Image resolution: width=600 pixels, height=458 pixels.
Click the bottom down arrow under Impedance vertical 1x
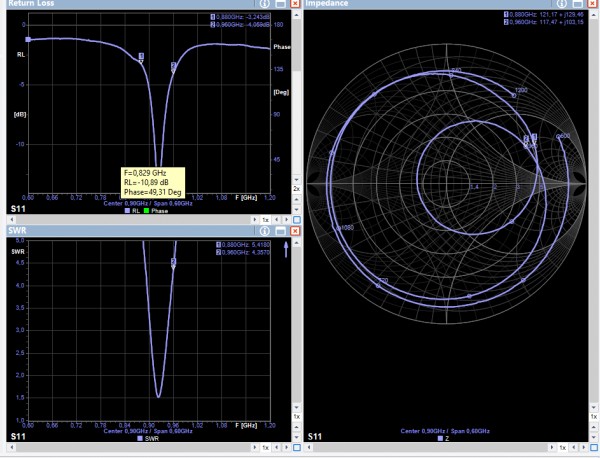(593, 437)
